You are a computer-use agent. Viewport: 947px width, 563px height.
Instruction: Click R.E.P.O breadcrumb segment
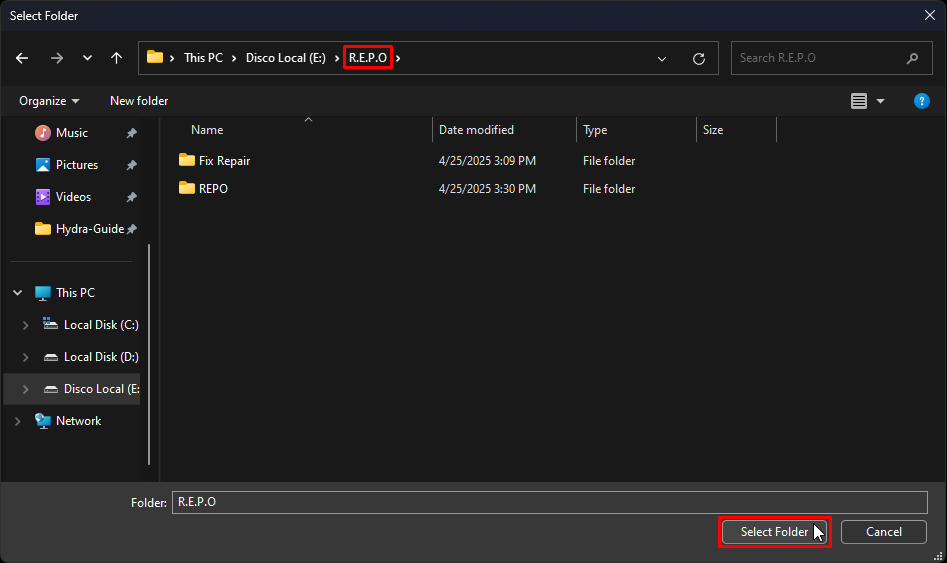[368, 58]
